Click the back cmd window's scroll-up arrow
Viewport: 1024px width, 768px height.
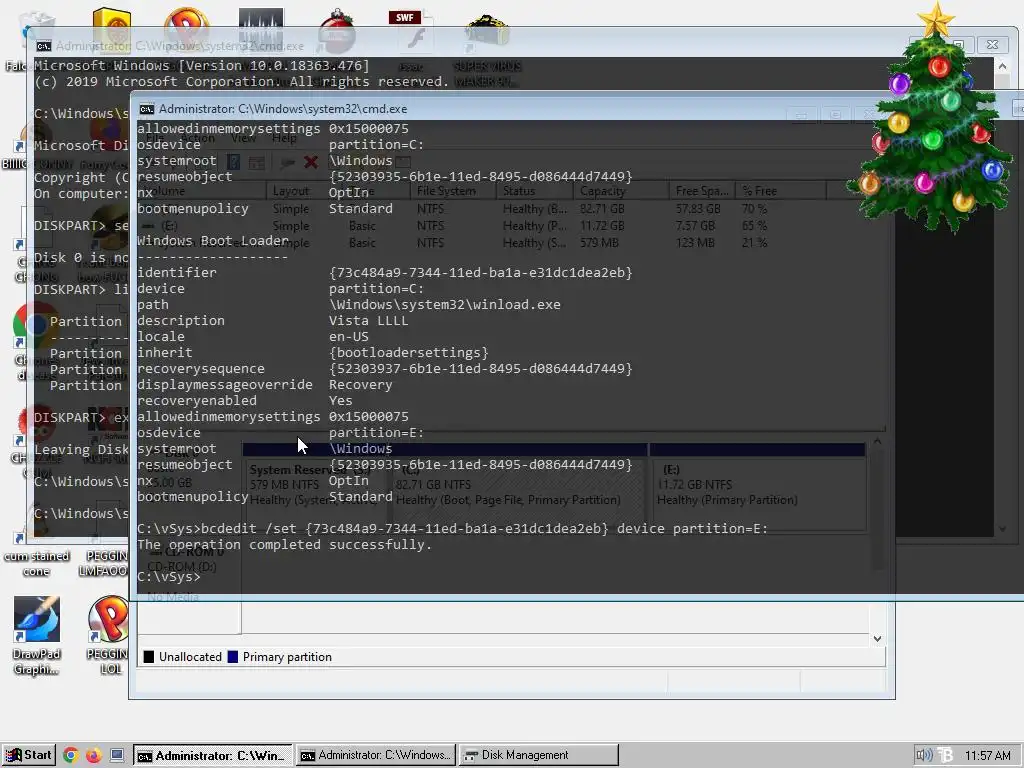[x=1002, y=66]
